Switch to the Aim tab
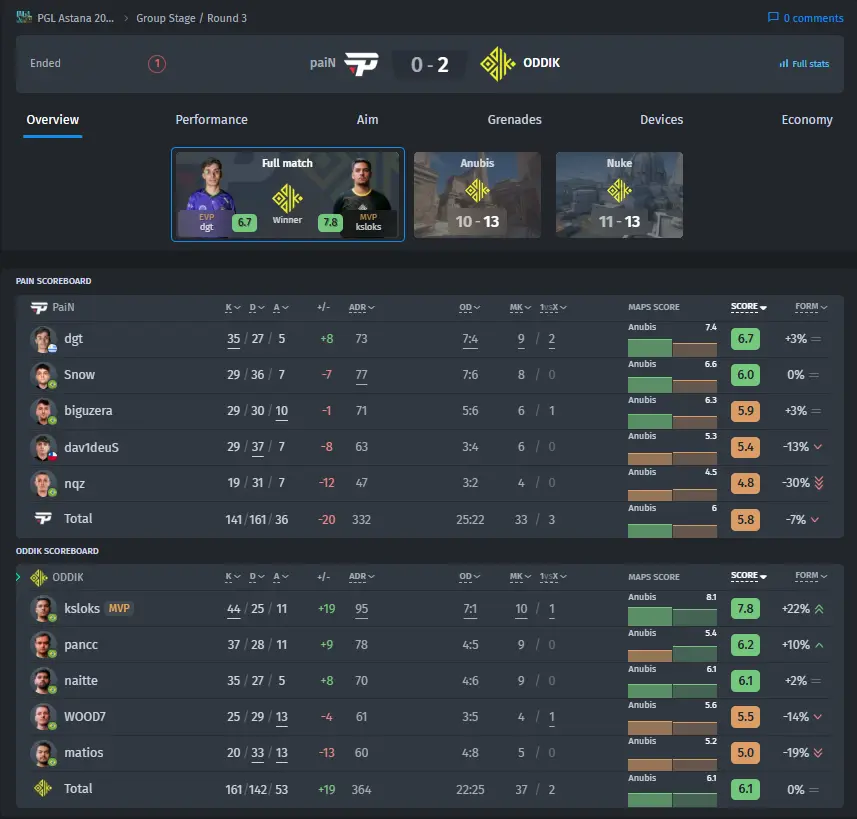Viewport: 857px width, 819px height. [367, 120]
